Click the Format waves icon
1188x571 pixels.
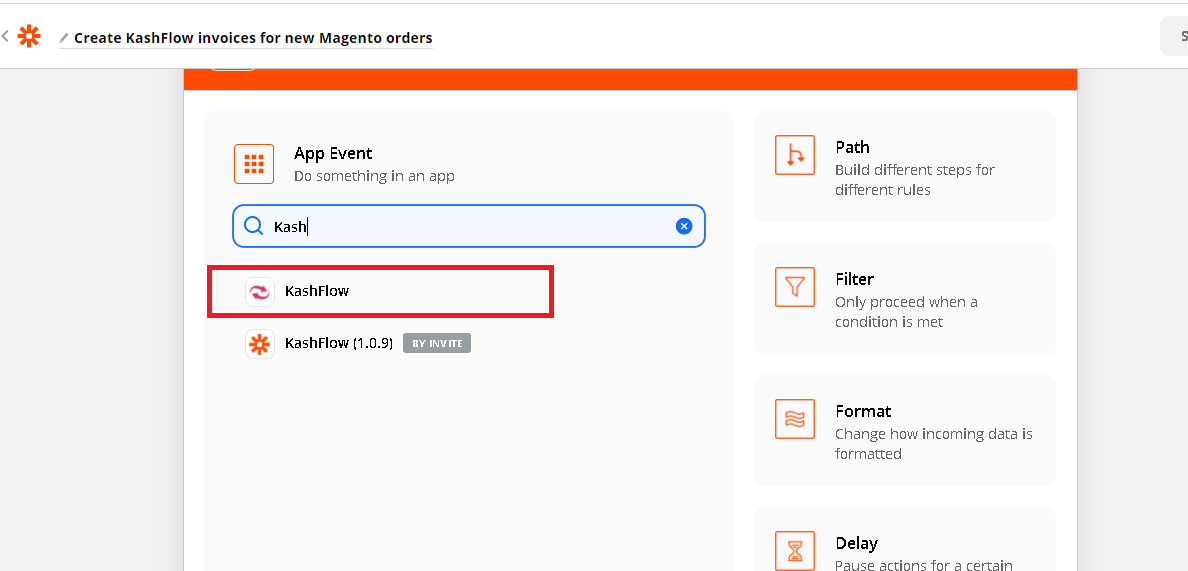click(x=795, y=419)
